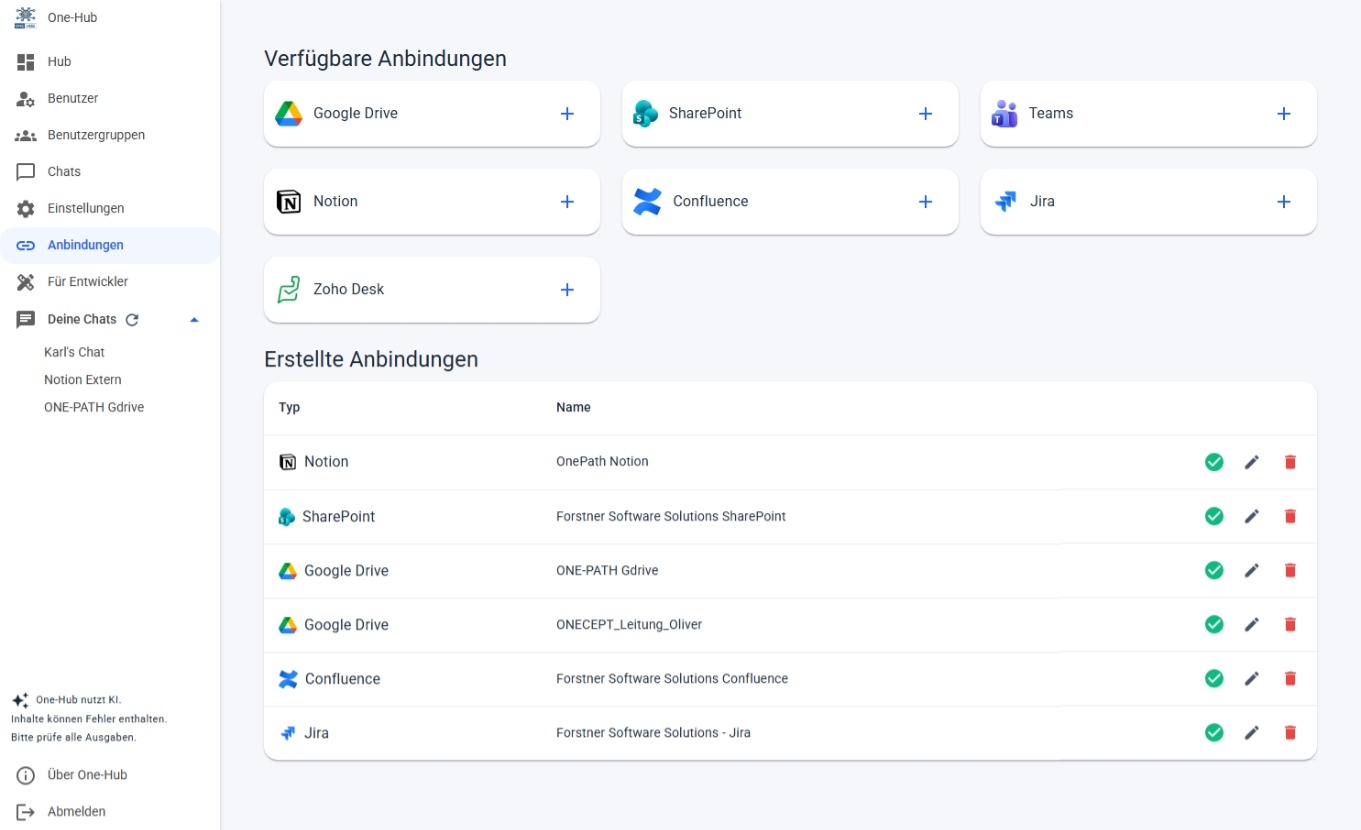Delete the ONECEPT_Leitung_Oliver connection using the trash icon

[x=1290, y=624]
